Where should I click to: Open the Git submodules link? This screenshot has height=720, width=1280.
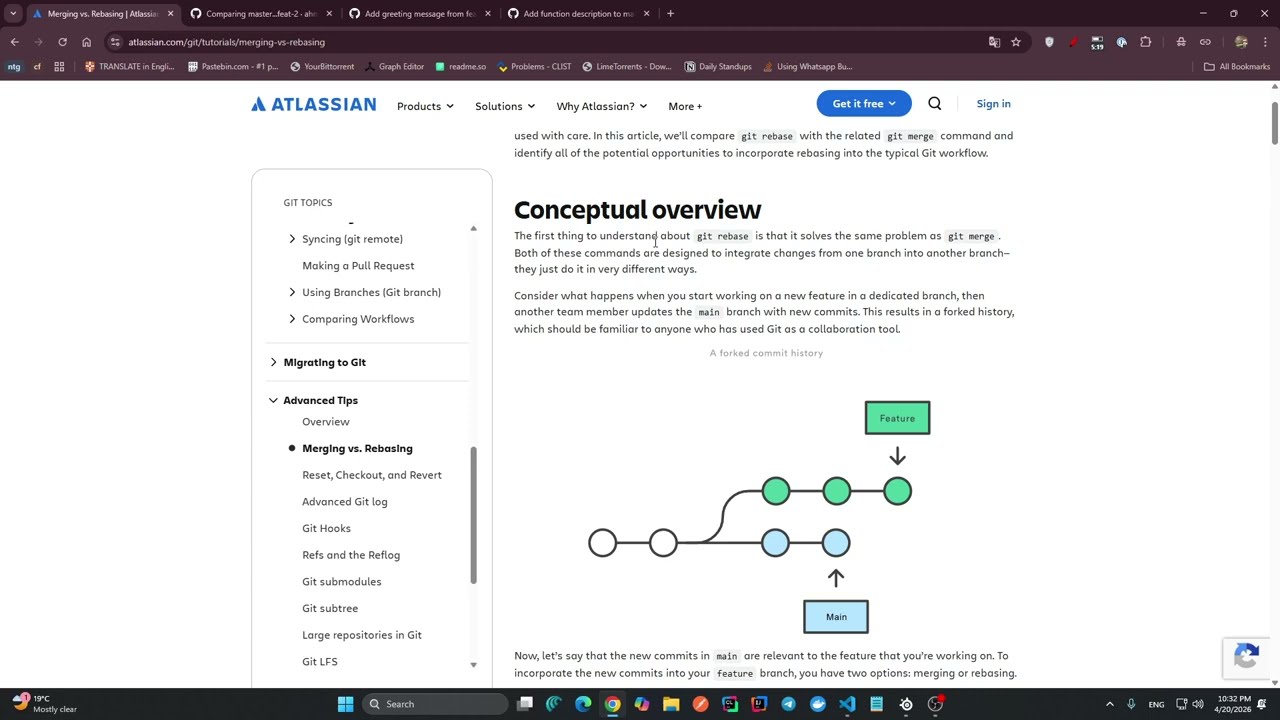[342, 582]
